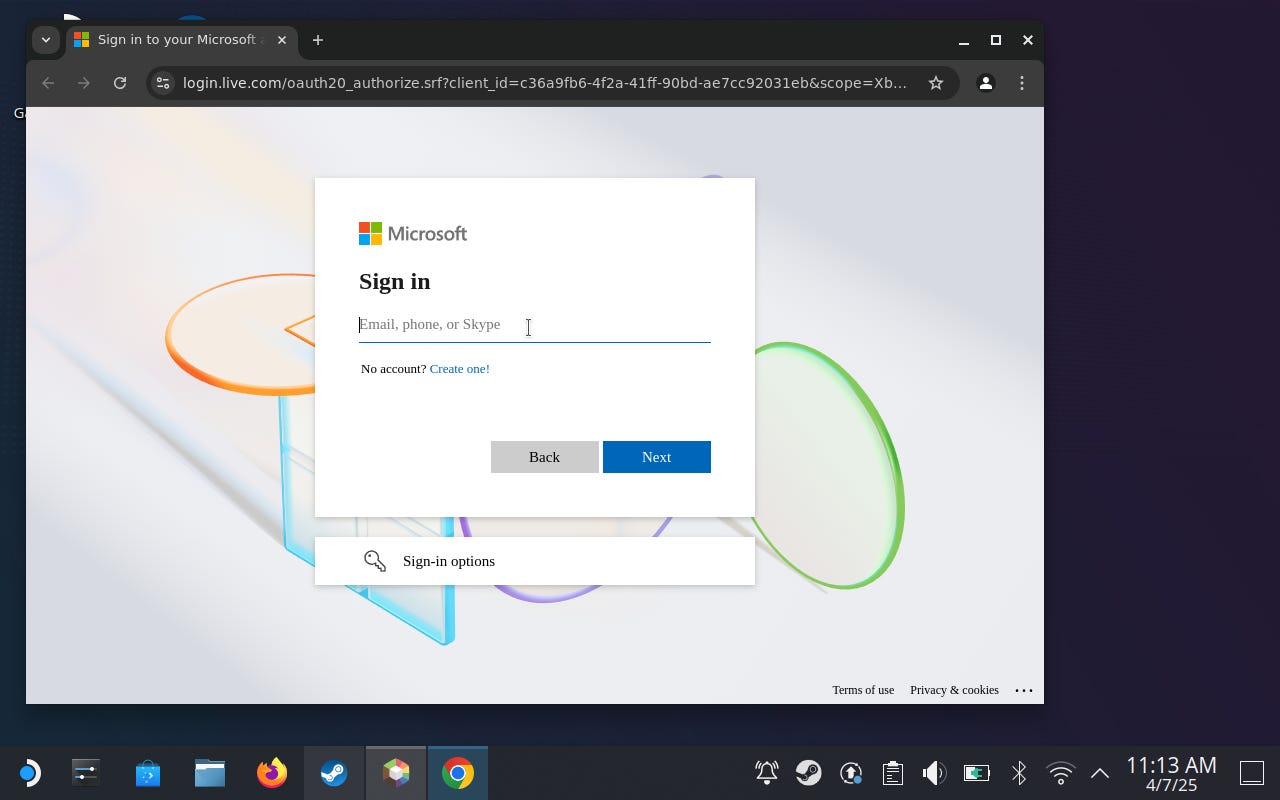Switch to Chrome in the taskbar
Screen dimensions: 1280x800
tap(458, 773)
